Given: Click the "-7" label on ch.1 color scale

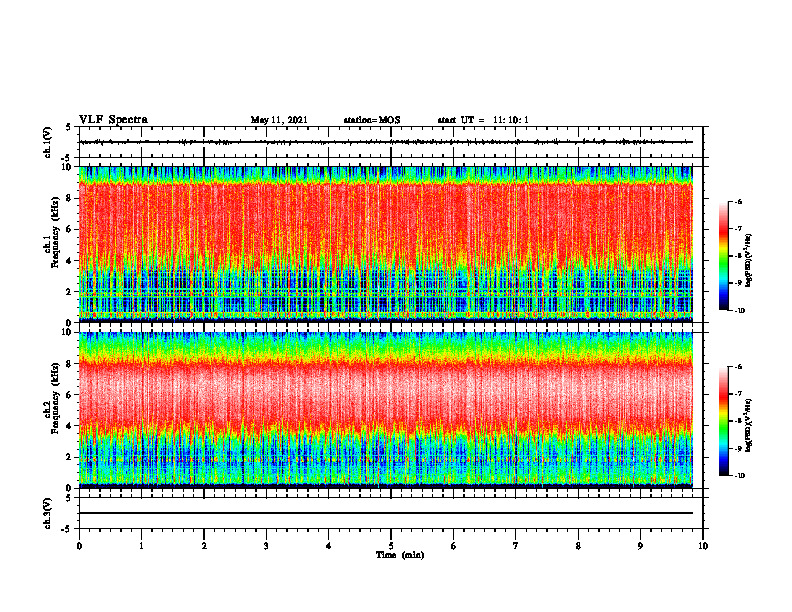Looking at the screenshot, I should [x=738, y=229].
